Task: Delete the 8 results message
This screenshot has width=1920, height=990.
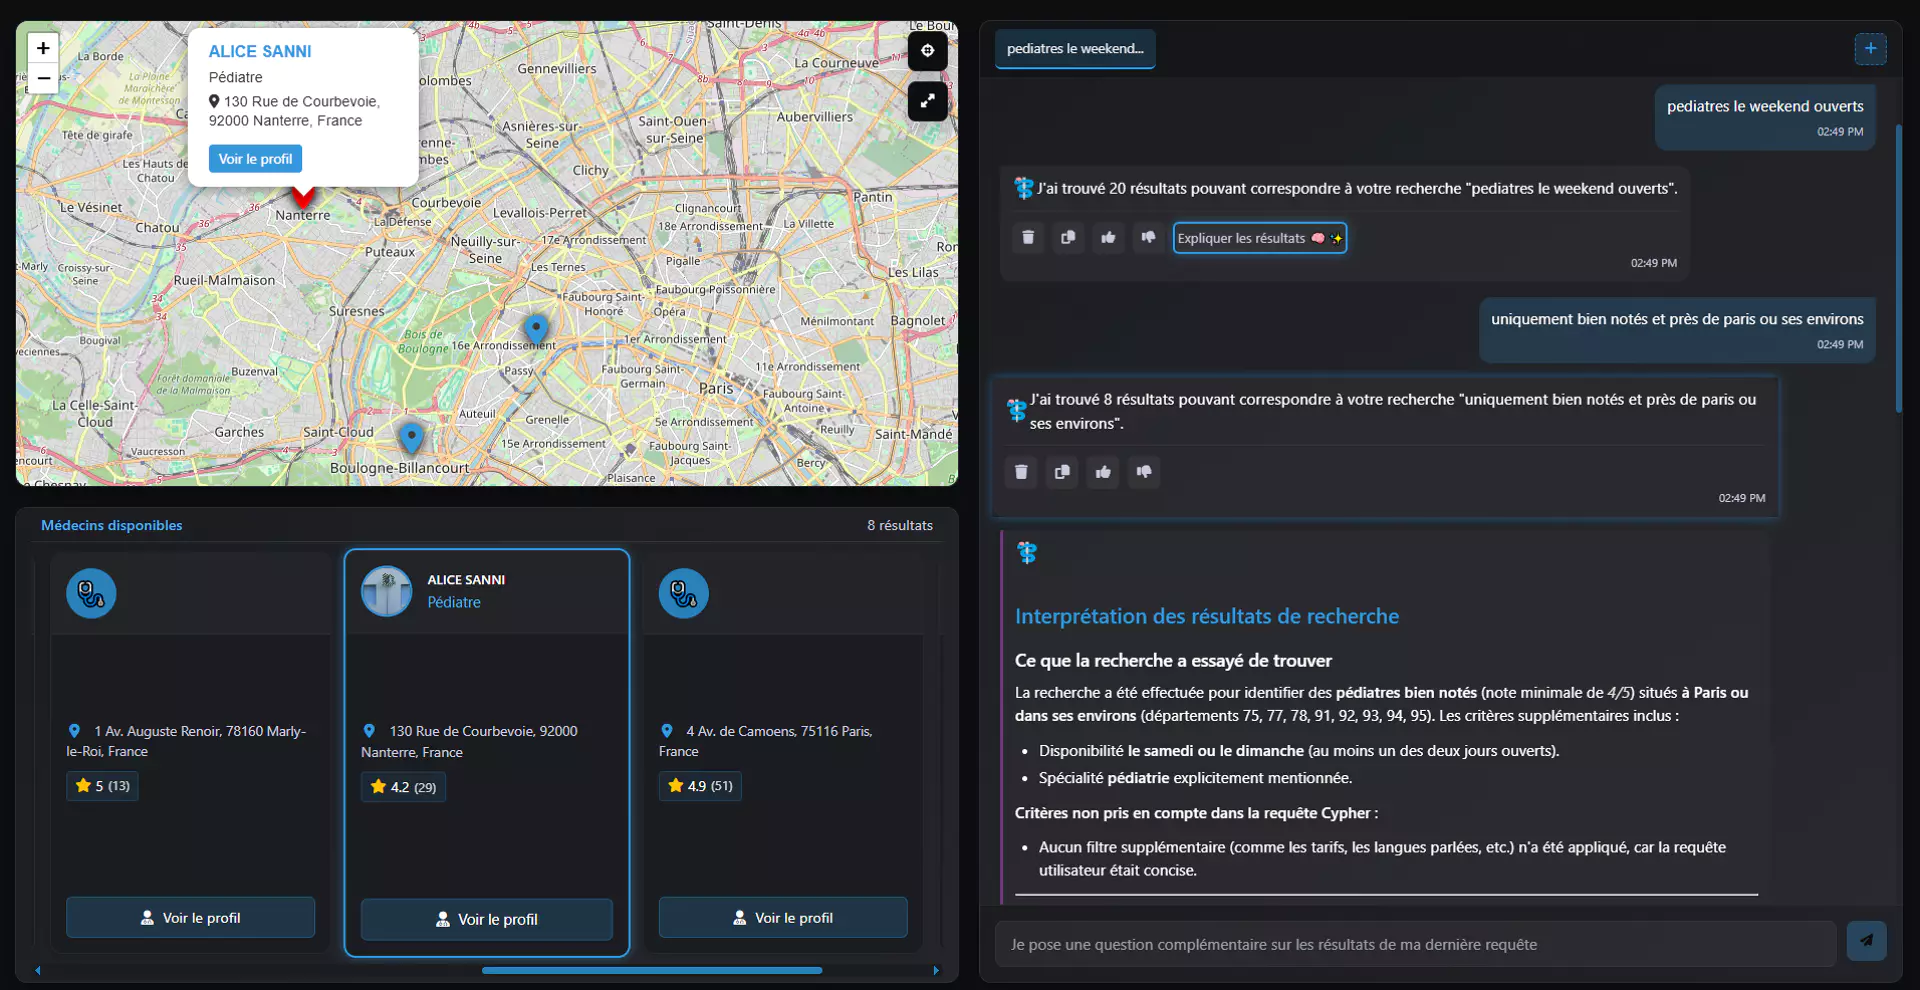Action: [1021, 472]
